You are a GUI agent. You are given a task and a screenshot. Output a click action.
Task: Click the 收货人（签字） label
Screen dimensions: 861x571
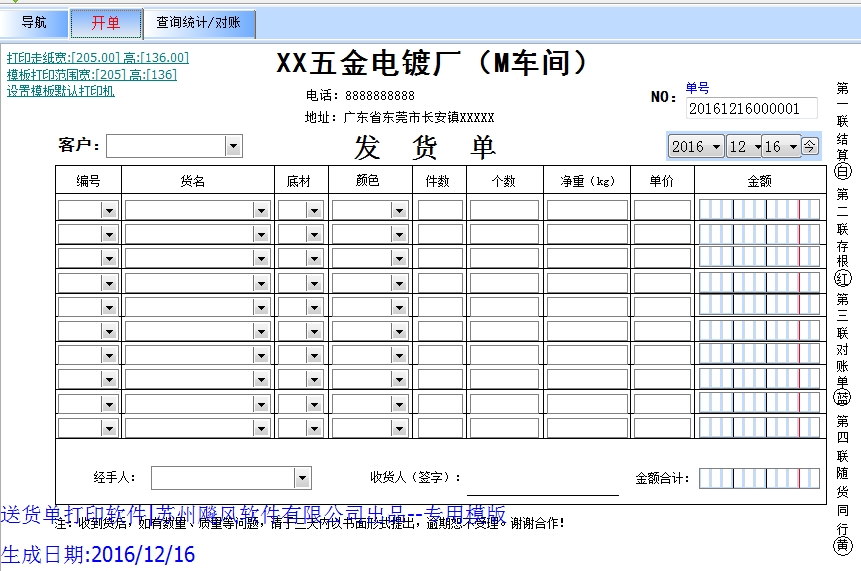click(x=416, y=477)
